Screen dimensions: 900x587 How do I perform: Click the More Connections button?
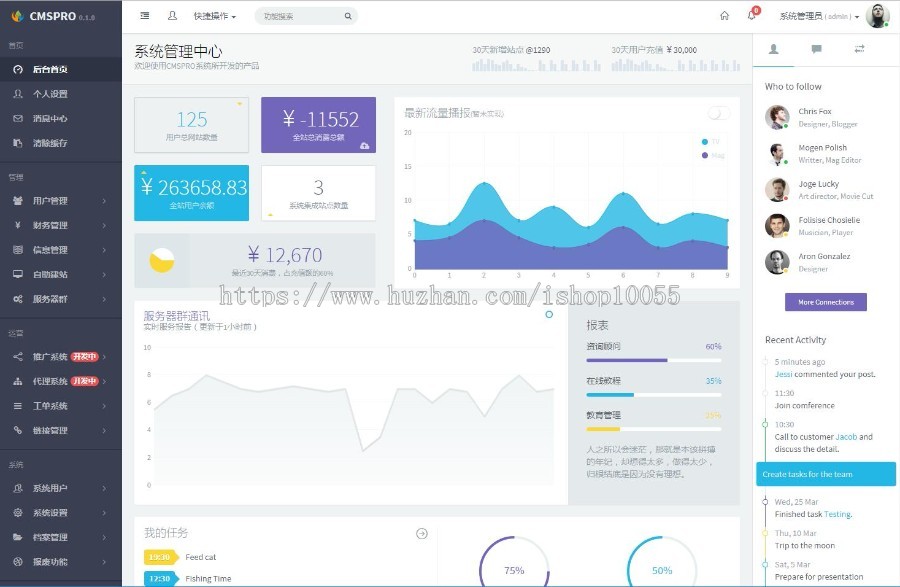tap(825, 302)
